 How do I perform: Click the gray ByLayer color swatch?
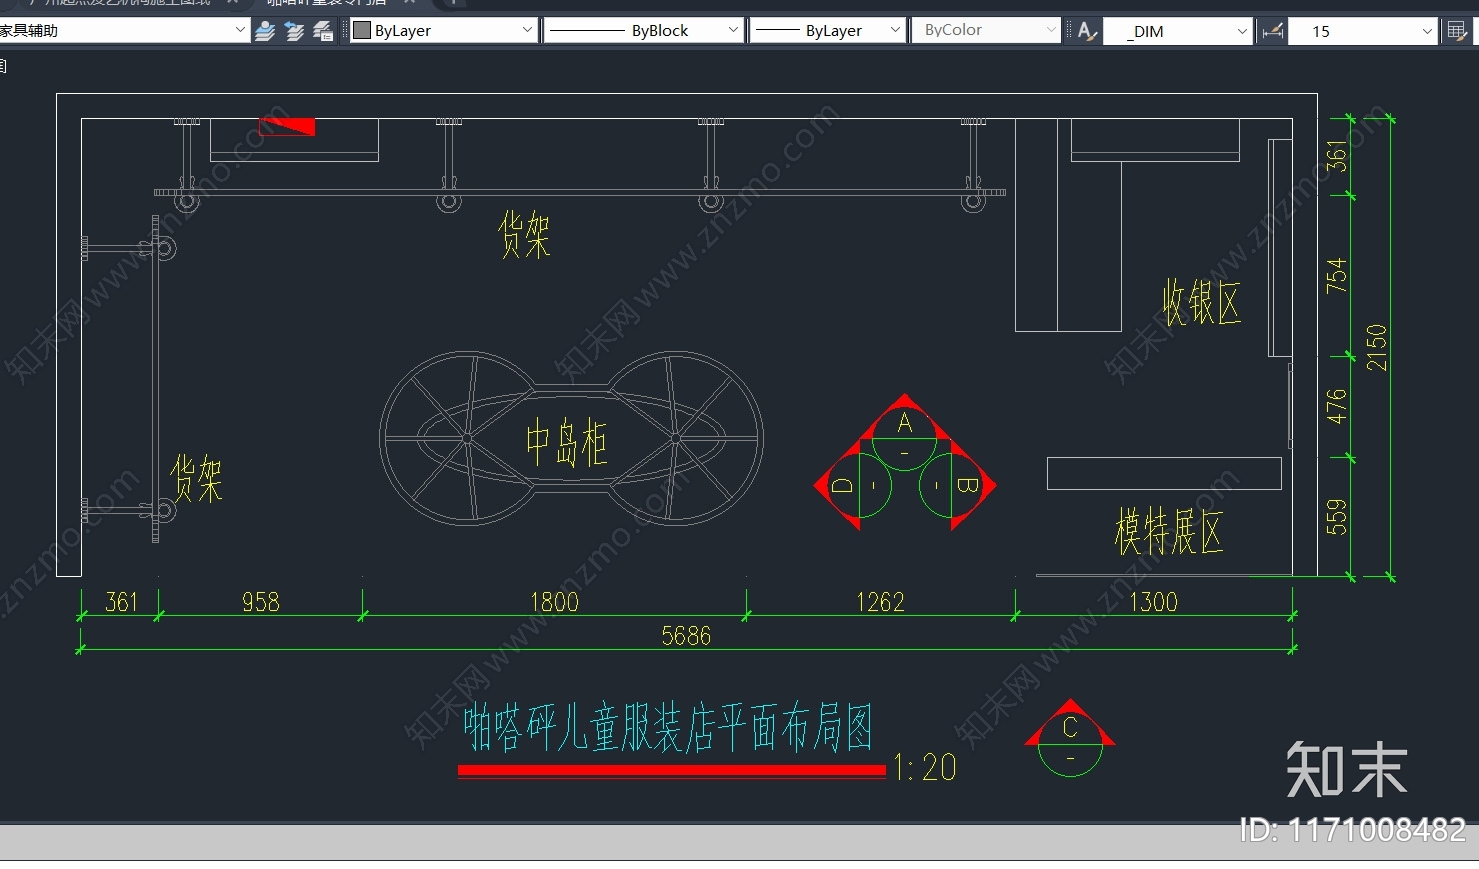coord(362,31)
